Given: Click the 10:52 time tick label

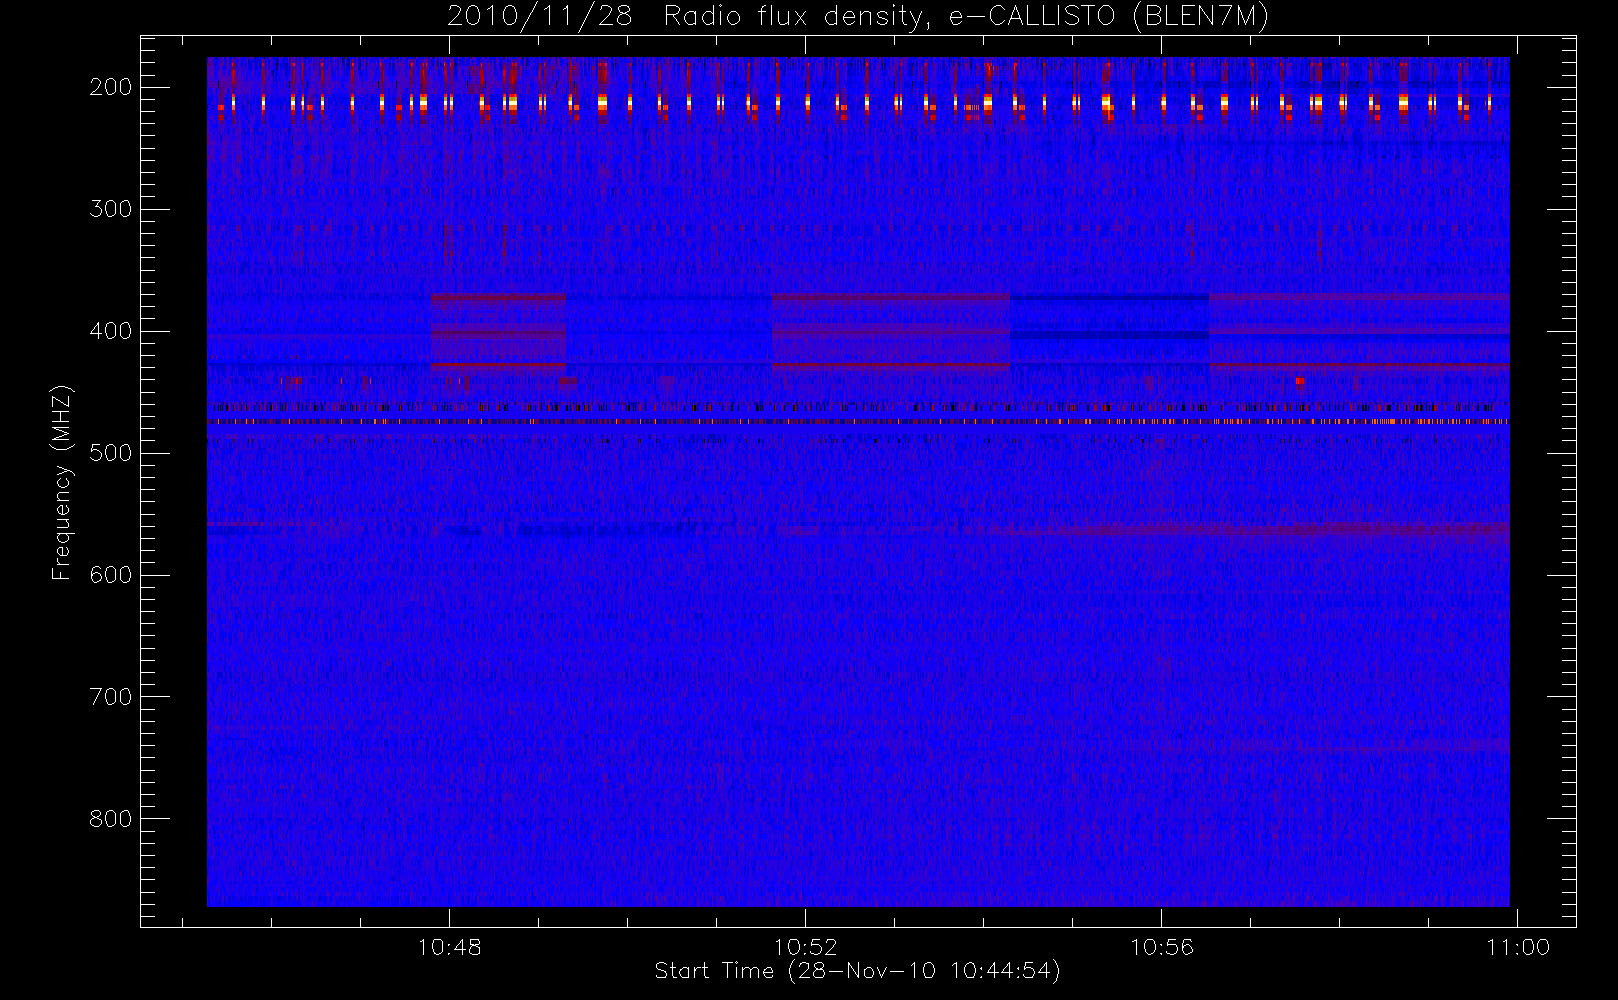Looking at the screenshot, I should coord(805,947).
